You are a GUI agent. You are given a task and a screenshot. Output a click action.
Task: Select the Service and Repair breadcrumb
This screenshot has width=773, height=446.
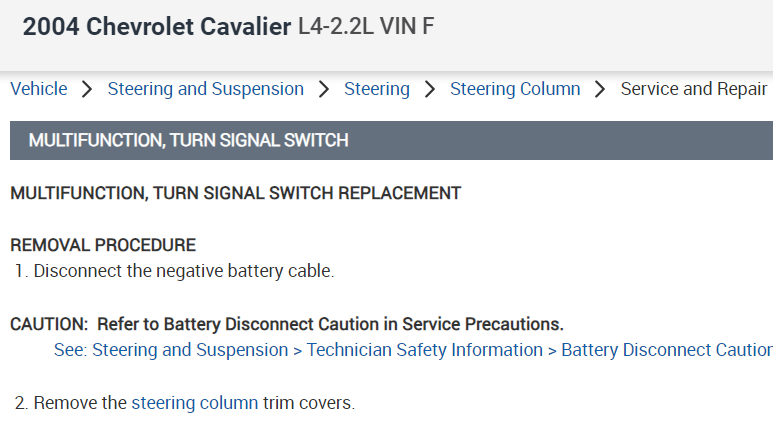point(694,89)
